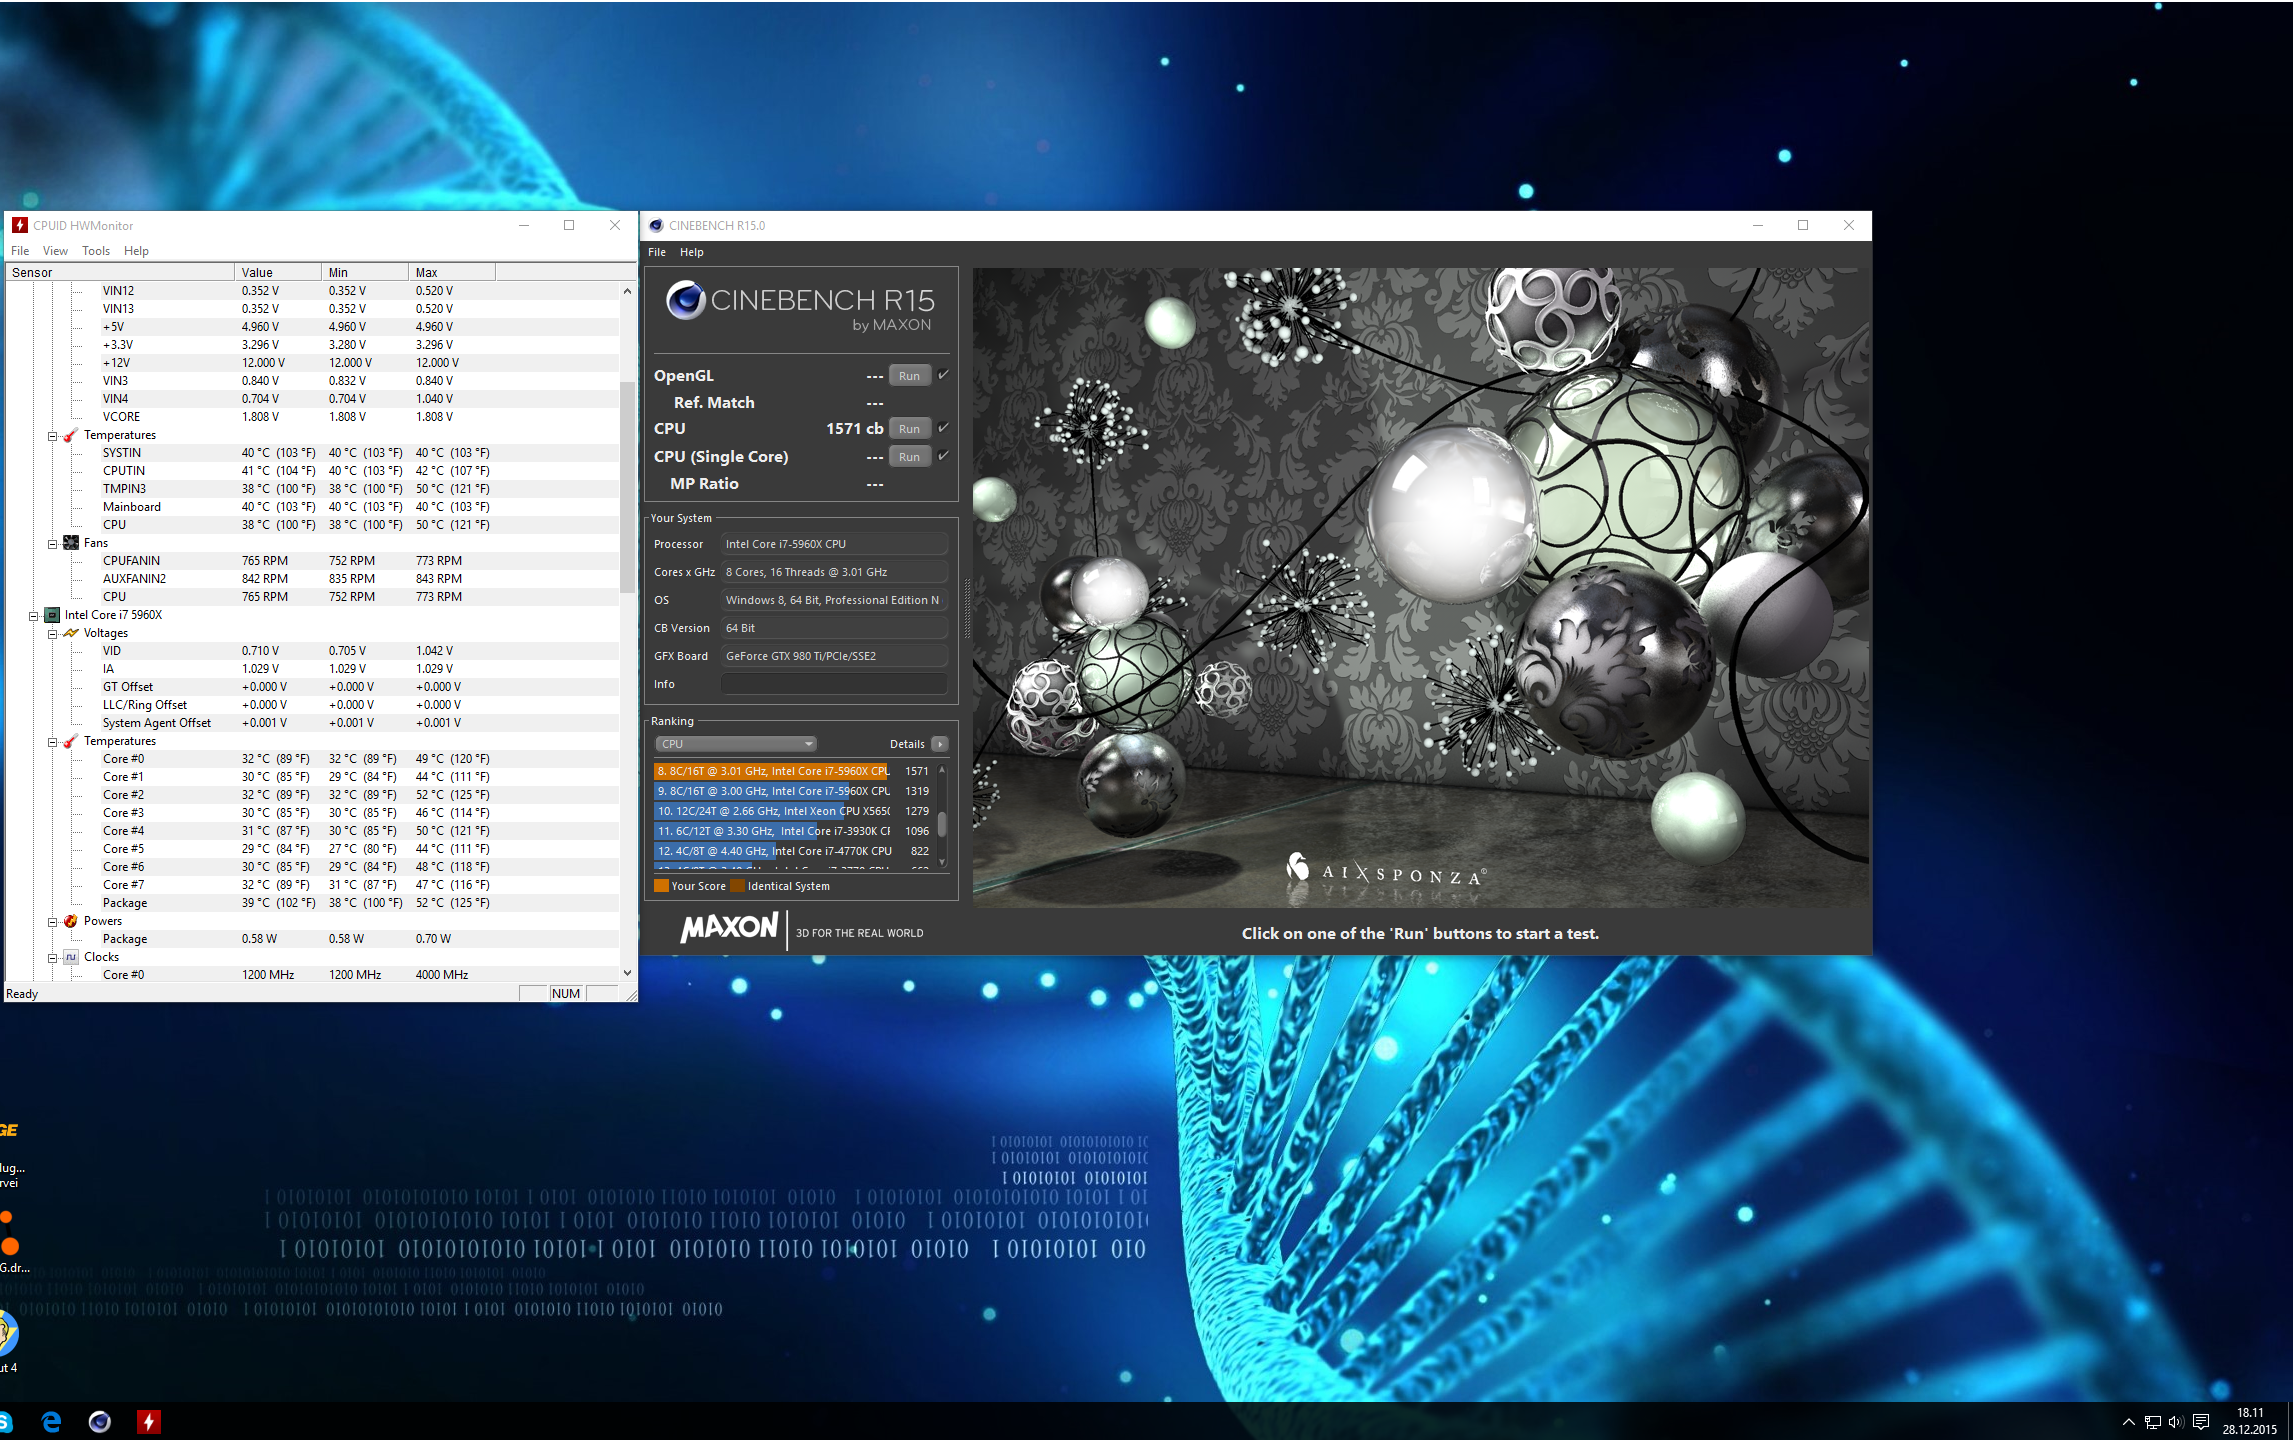Collapse the Powers node

[52, 922]
